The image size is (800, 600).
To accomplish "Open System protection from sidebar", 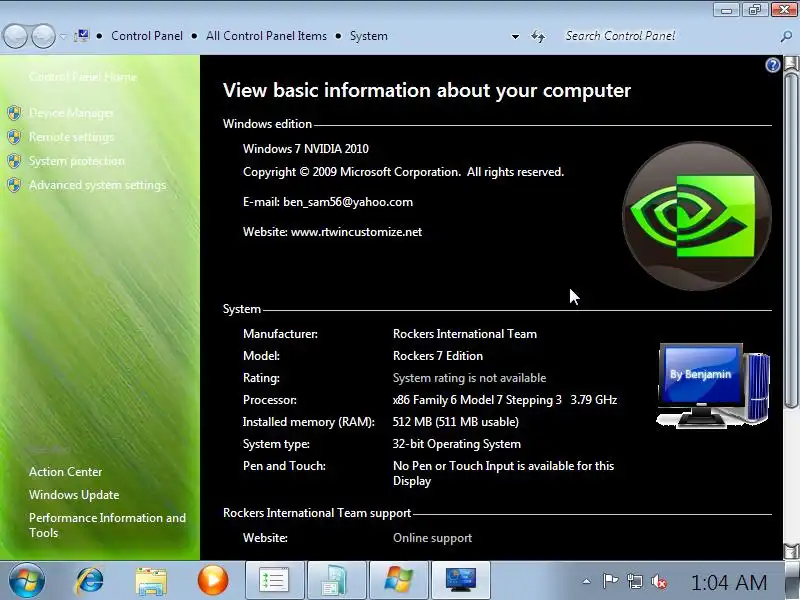I will pos(77,161).
